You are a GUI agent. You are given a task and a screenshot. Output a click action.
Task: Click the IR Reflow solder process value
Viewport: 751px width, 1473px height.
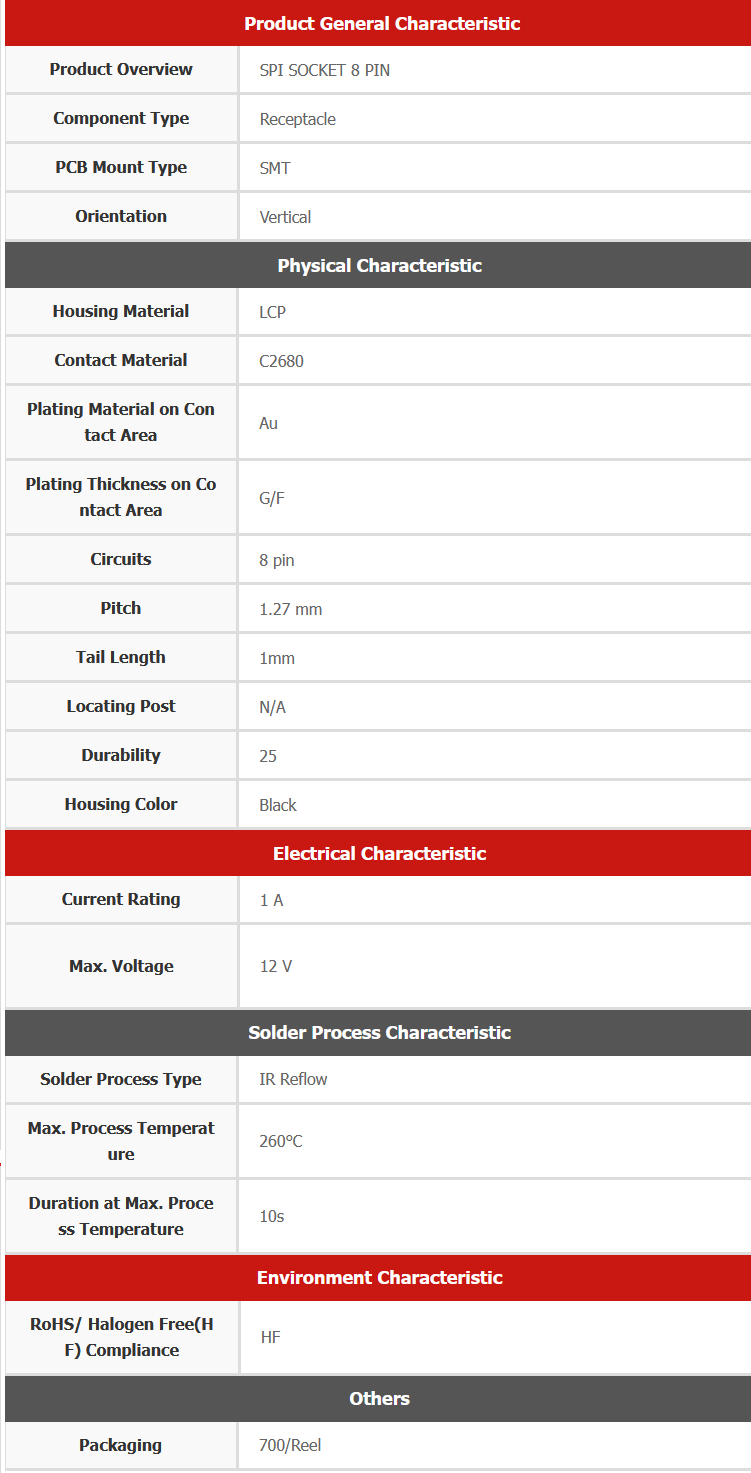[x=293, y=1079]
